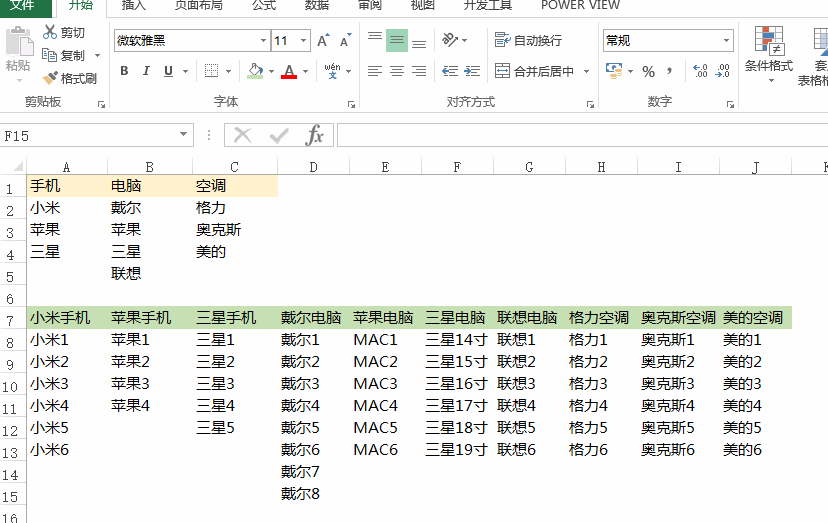Image resolution: width=828 pixels, height=523 pixels.
Task: Switch to the 页面布局 tab
Action: [199, 5]
